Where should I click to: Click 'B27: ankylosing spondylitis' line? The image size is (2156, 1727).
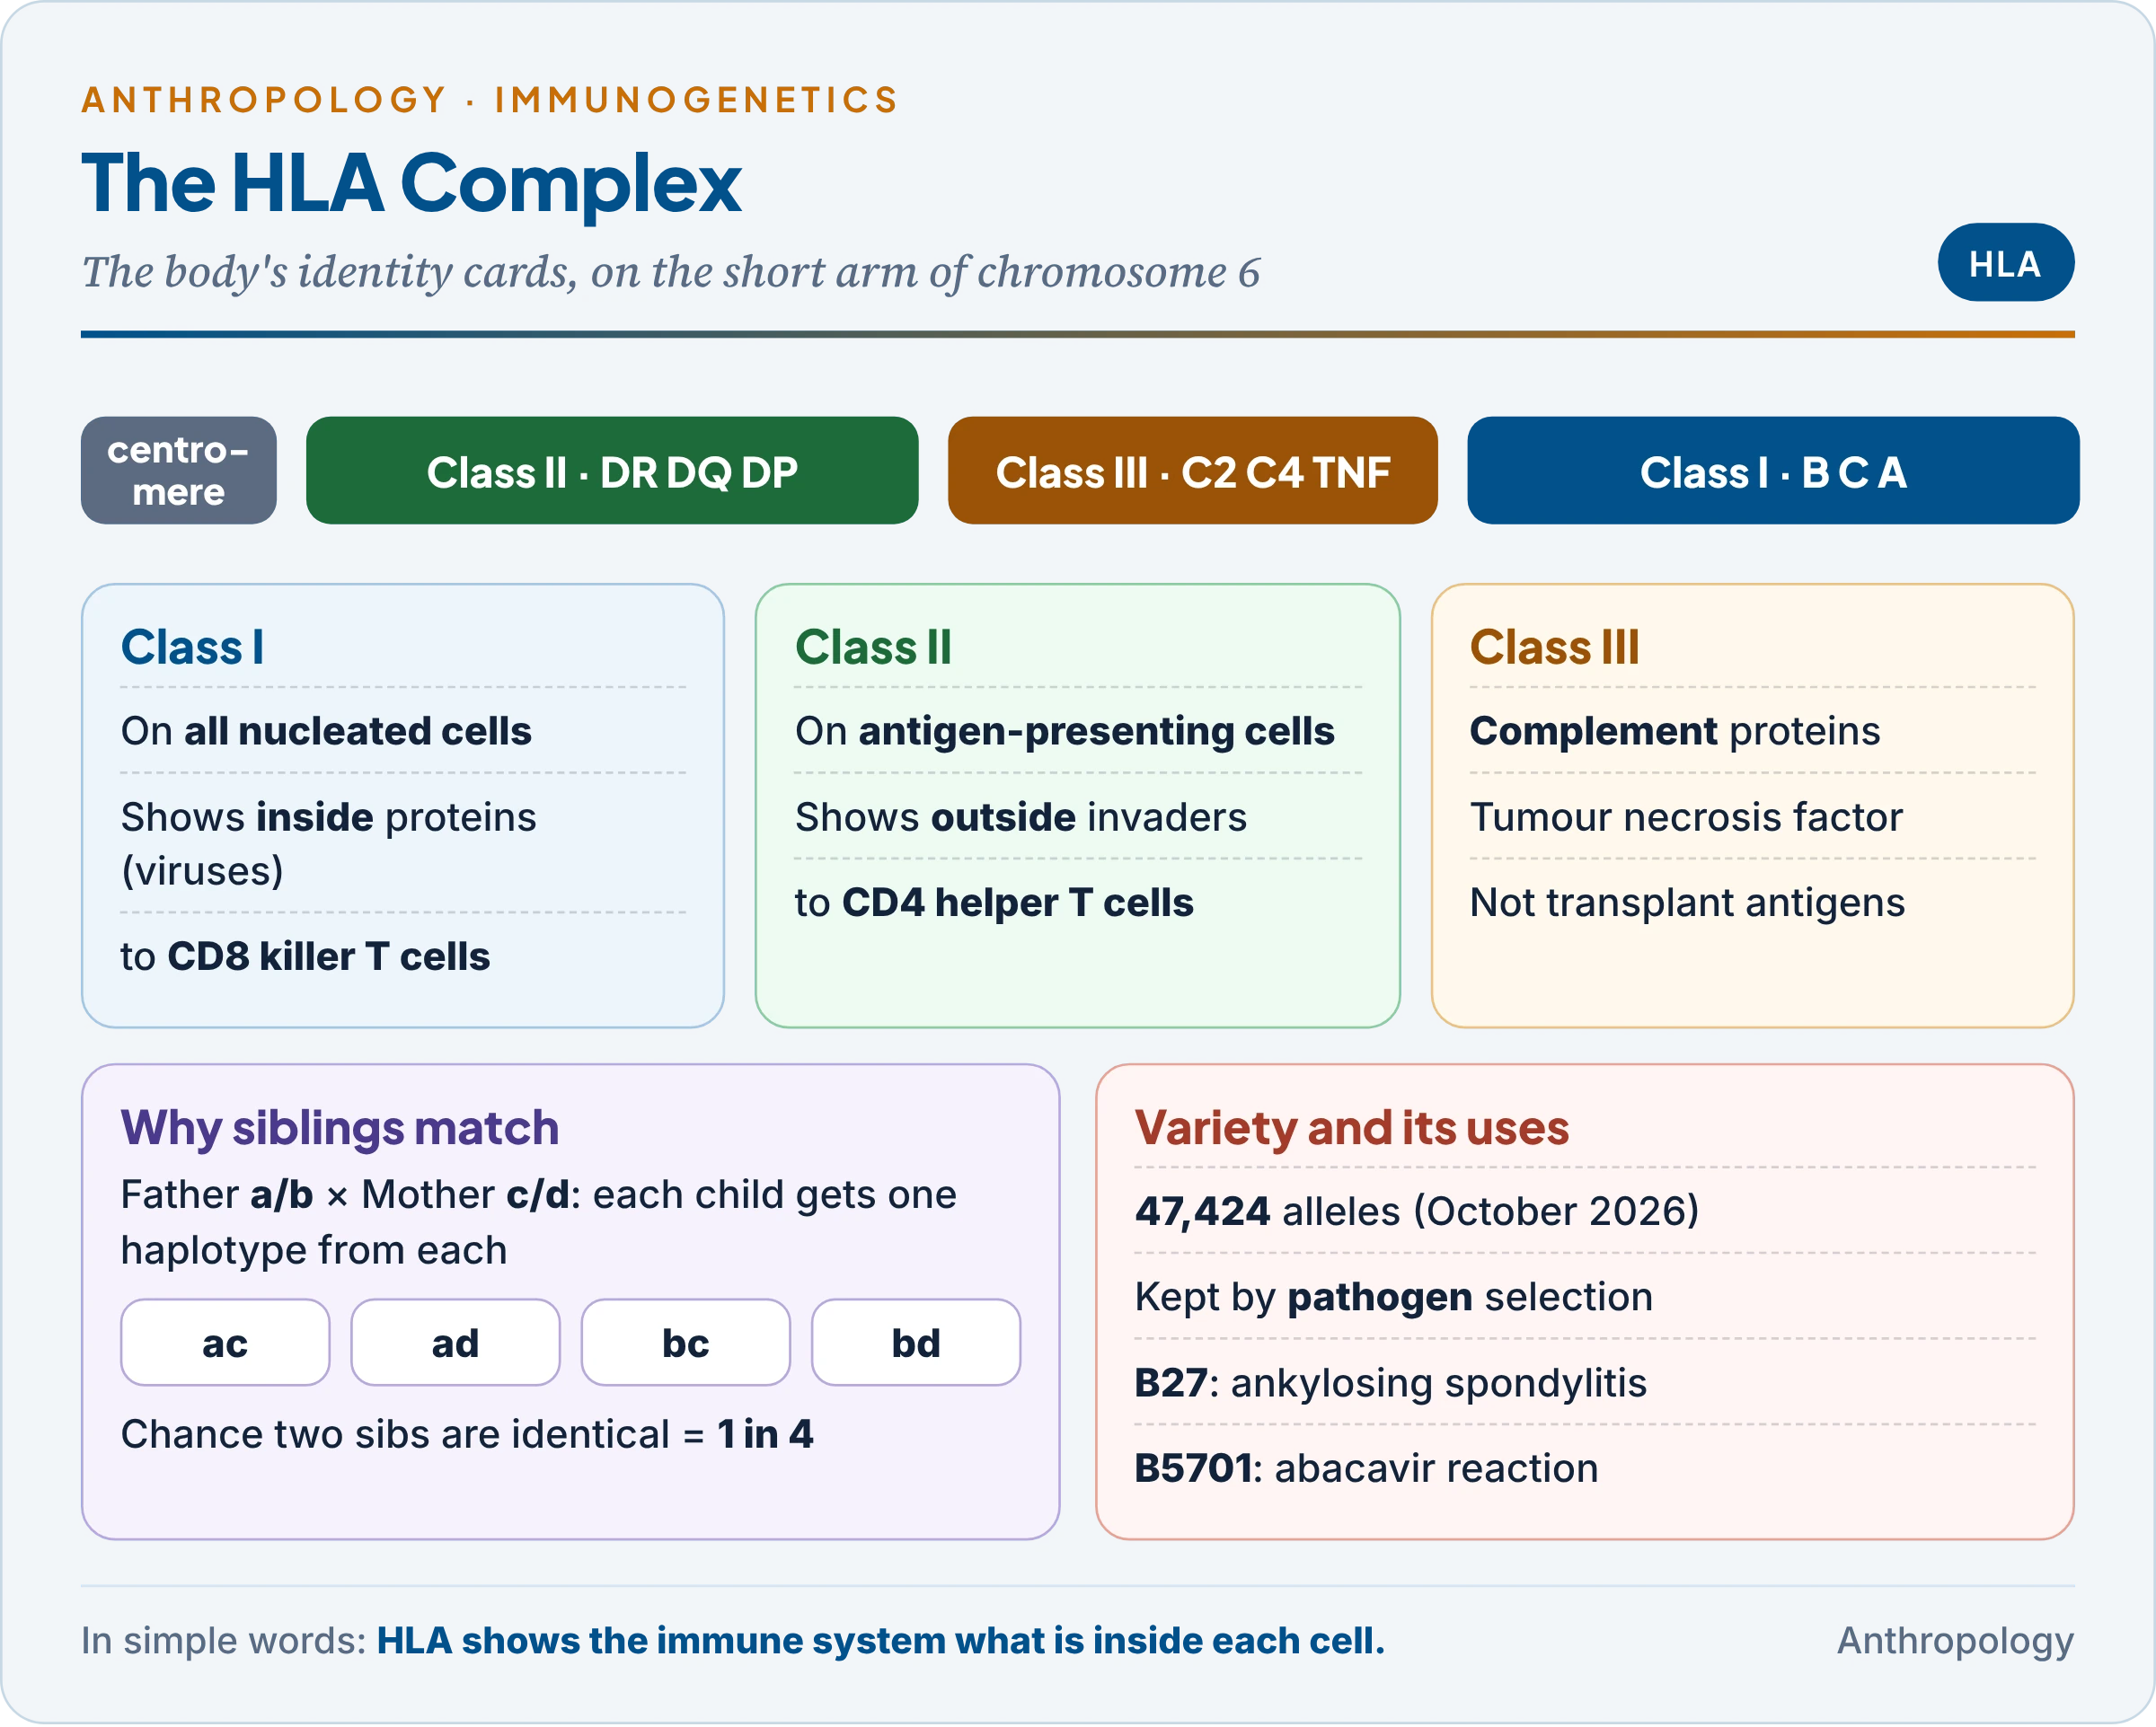tap(1390, 1383)
